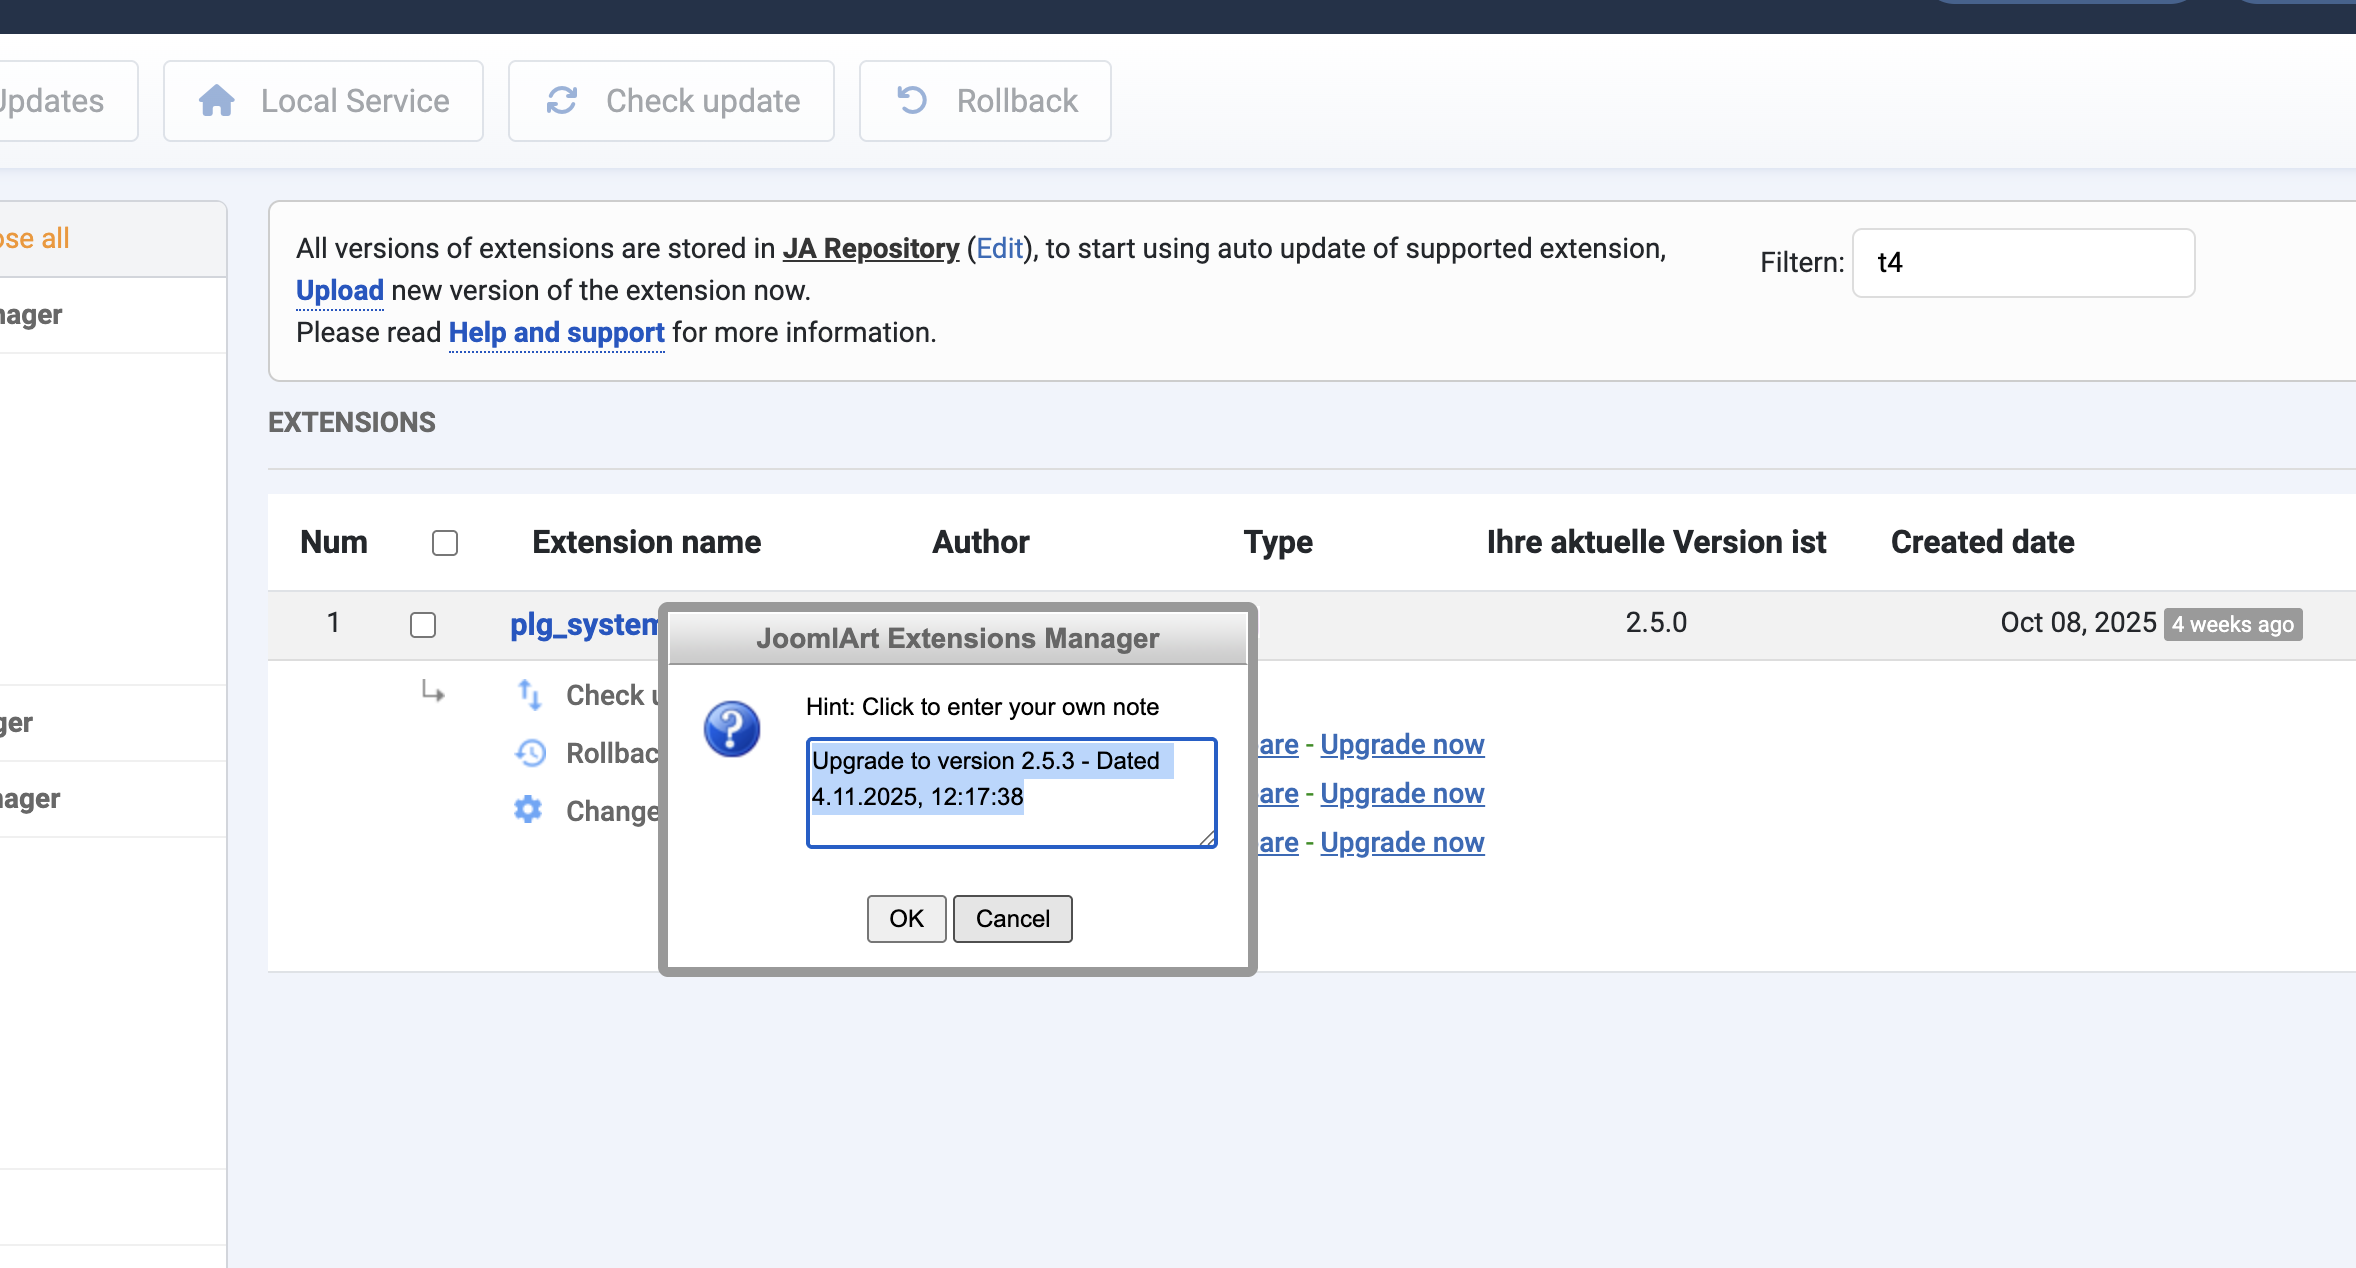Screen dimensions: 2356x1268
Task: Click the Local Service home icon
Action: point(217,101)
